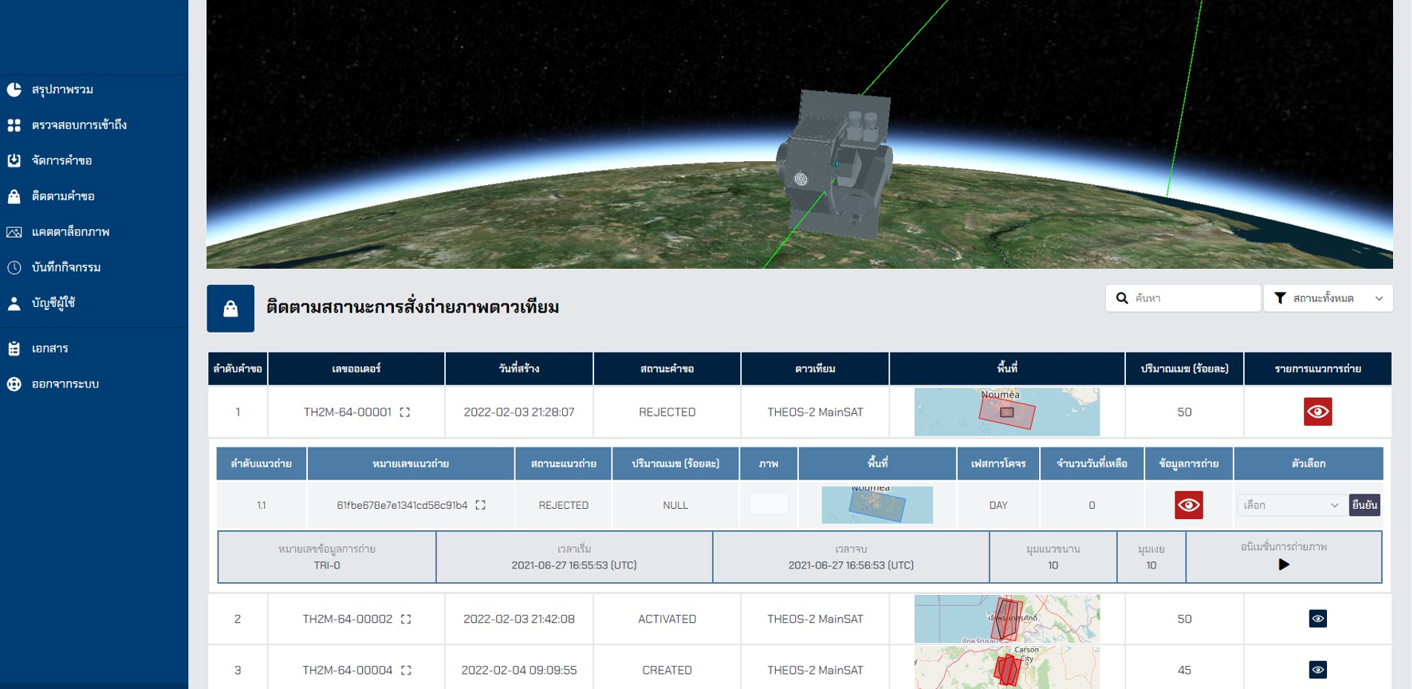The width and height of the screenshot is (1412, 689).
Task: Select the สรุปภาพรวม overview icon in sidebar
Action: (13, 89)
